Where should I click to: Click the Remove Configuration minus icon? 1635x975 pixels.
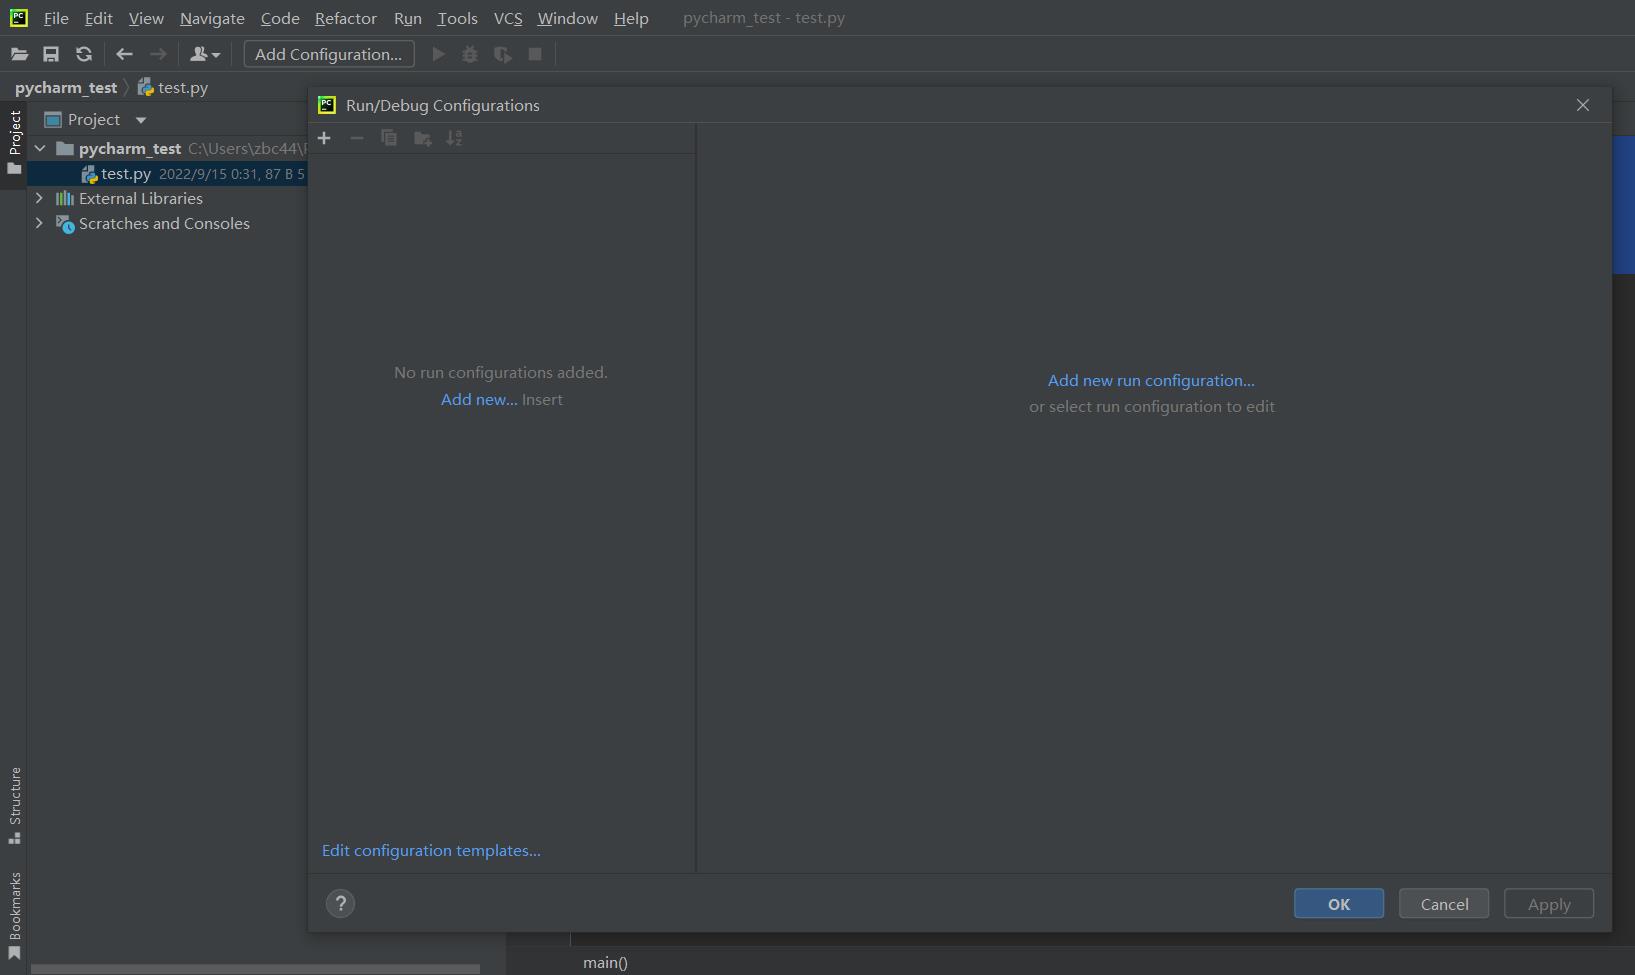pyautogui.click(x=357, y=138)
